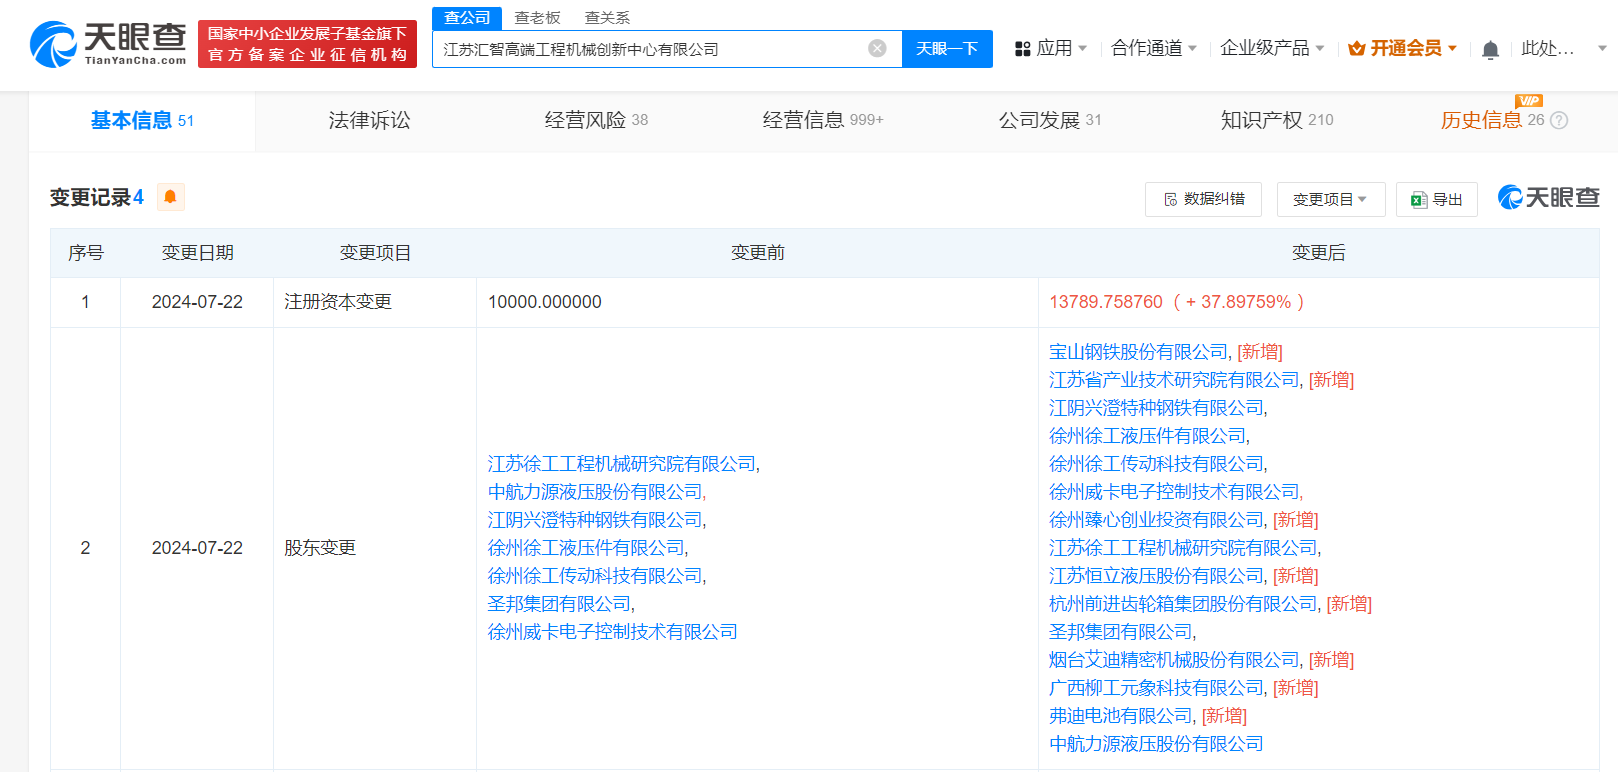Screen dimensions: 1618x772
Task: Click the 变更项目 column header
Action: (x=375, y=253)
